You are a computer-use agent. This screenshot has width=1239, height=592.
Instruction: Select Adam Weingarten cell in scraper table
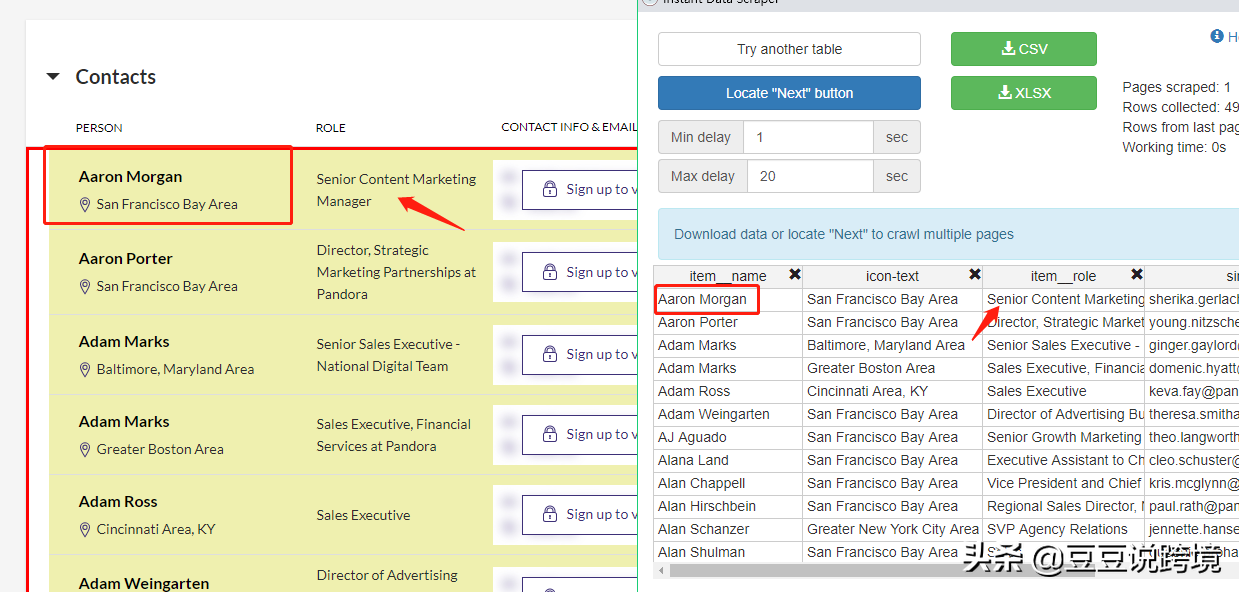[x=728, y=414]
